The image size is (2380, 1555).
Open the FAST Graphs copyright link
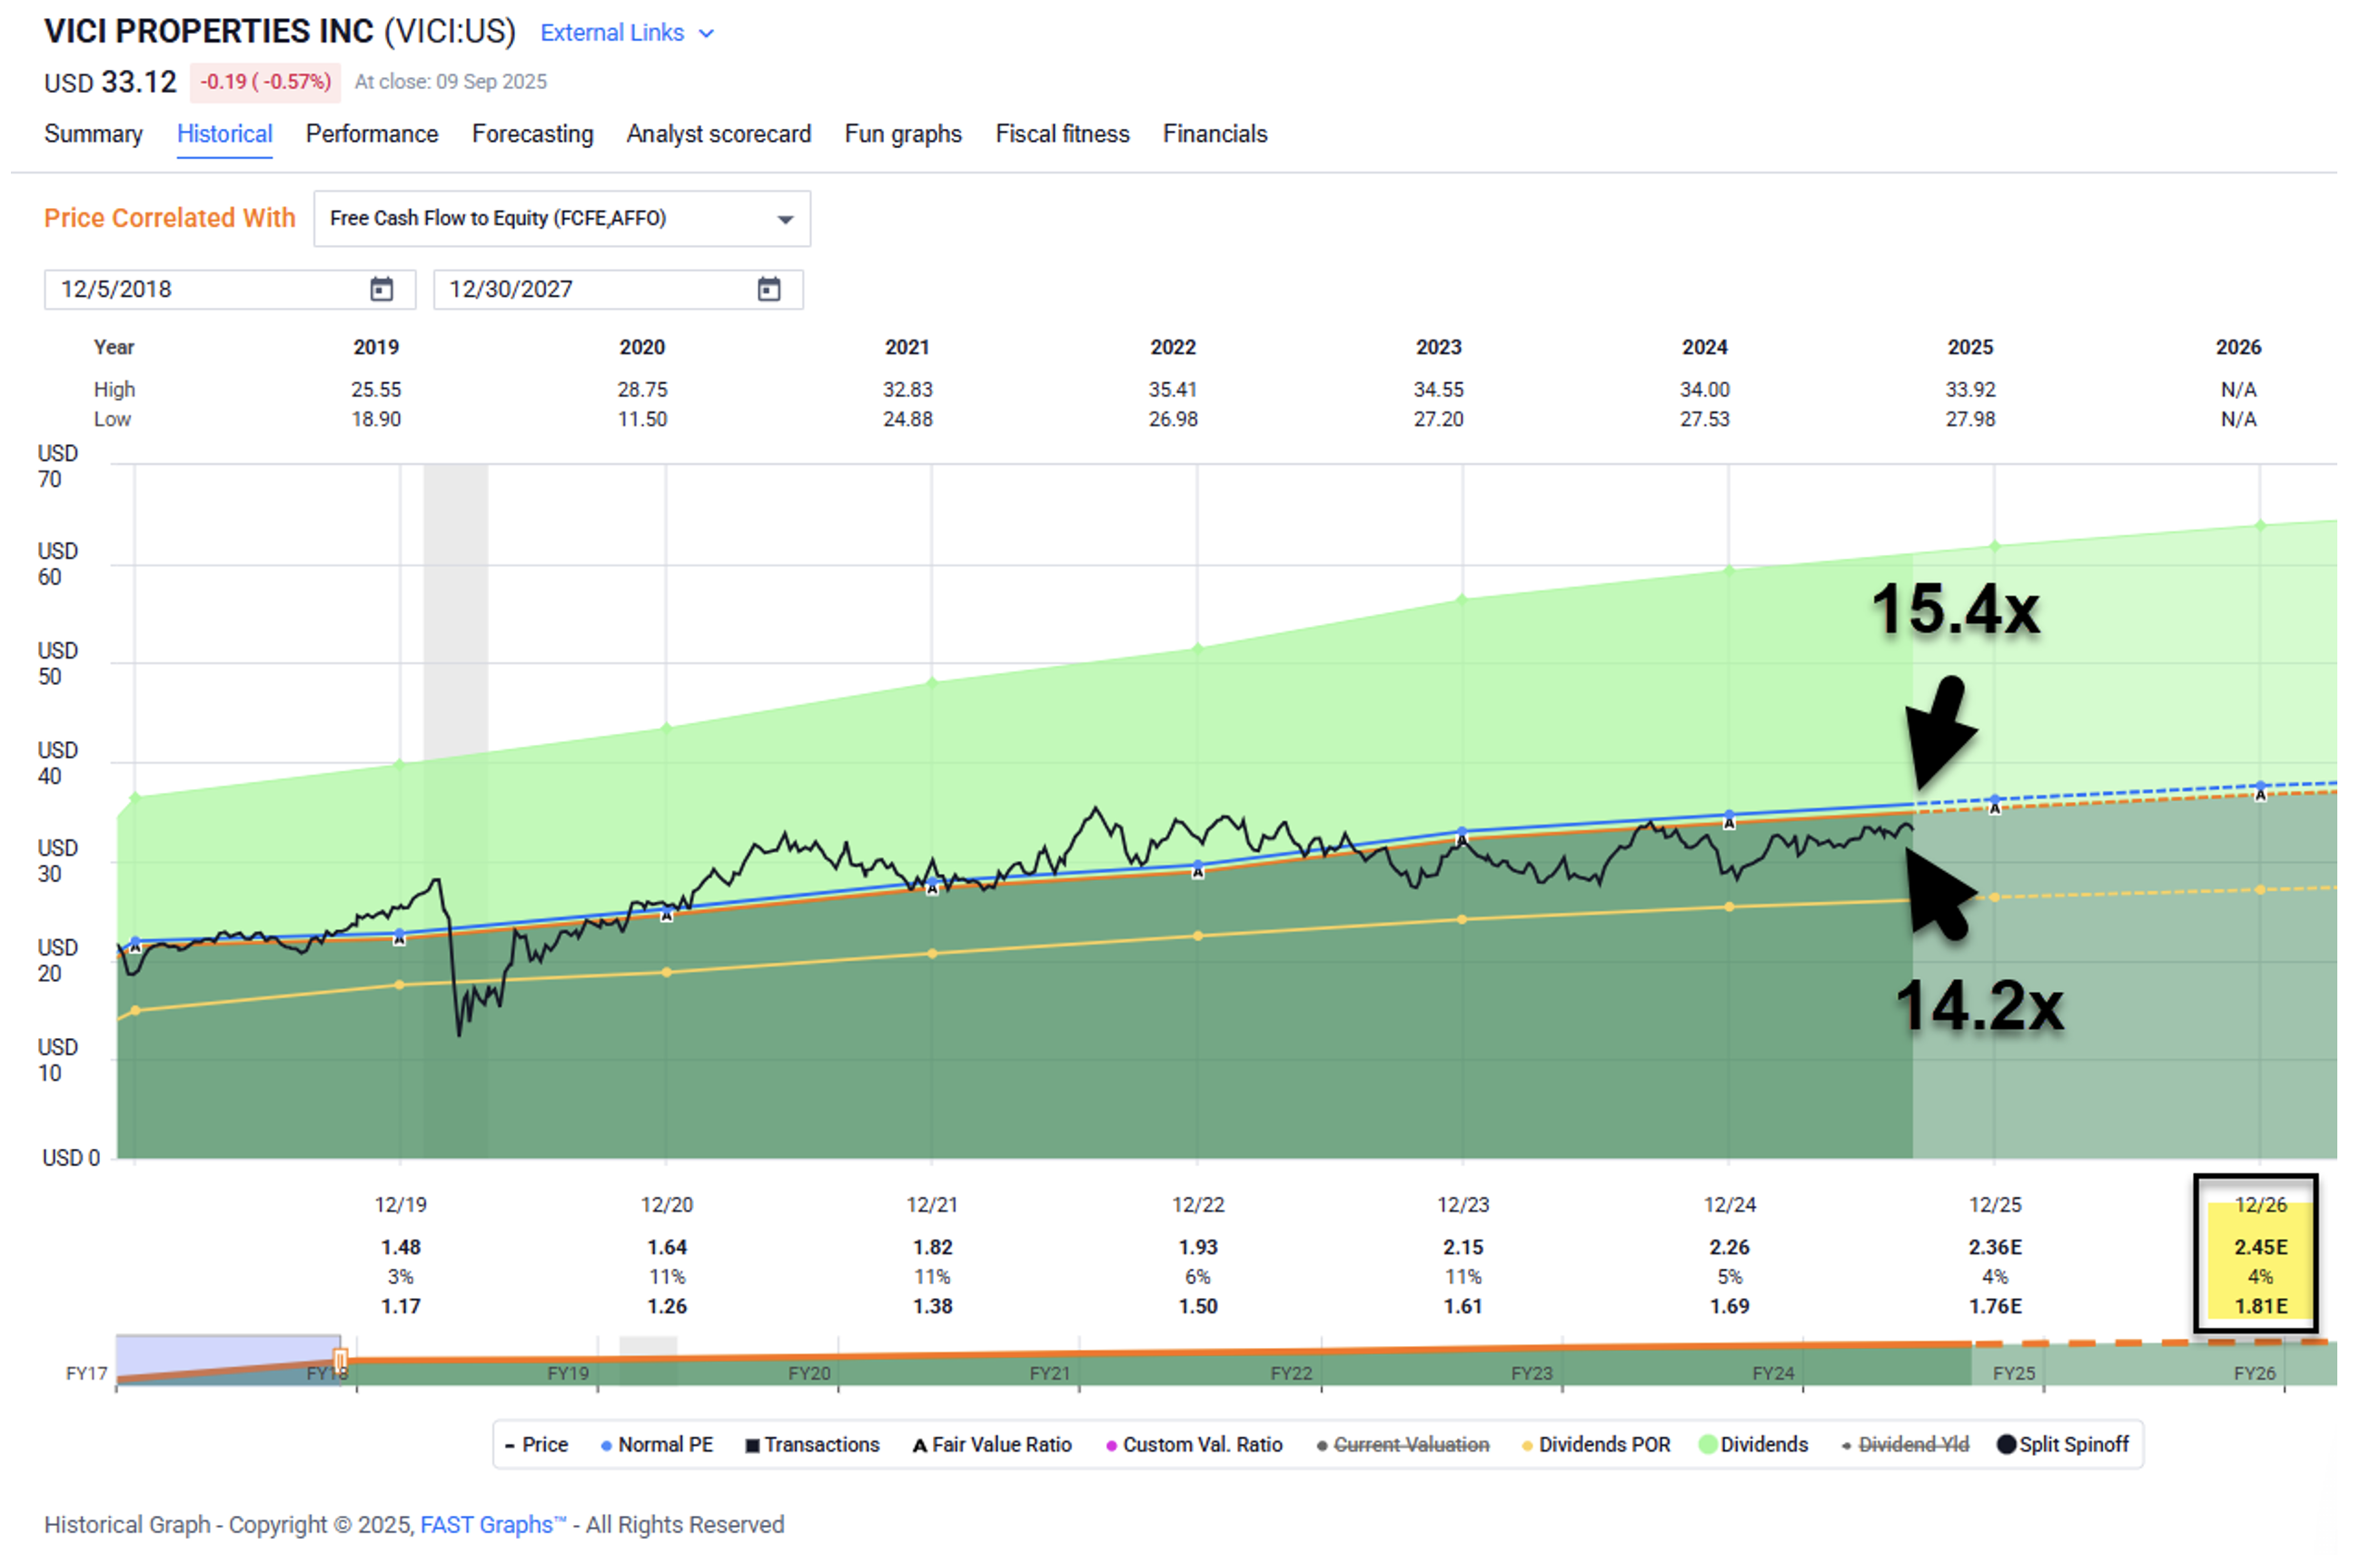pos(493,1526)
